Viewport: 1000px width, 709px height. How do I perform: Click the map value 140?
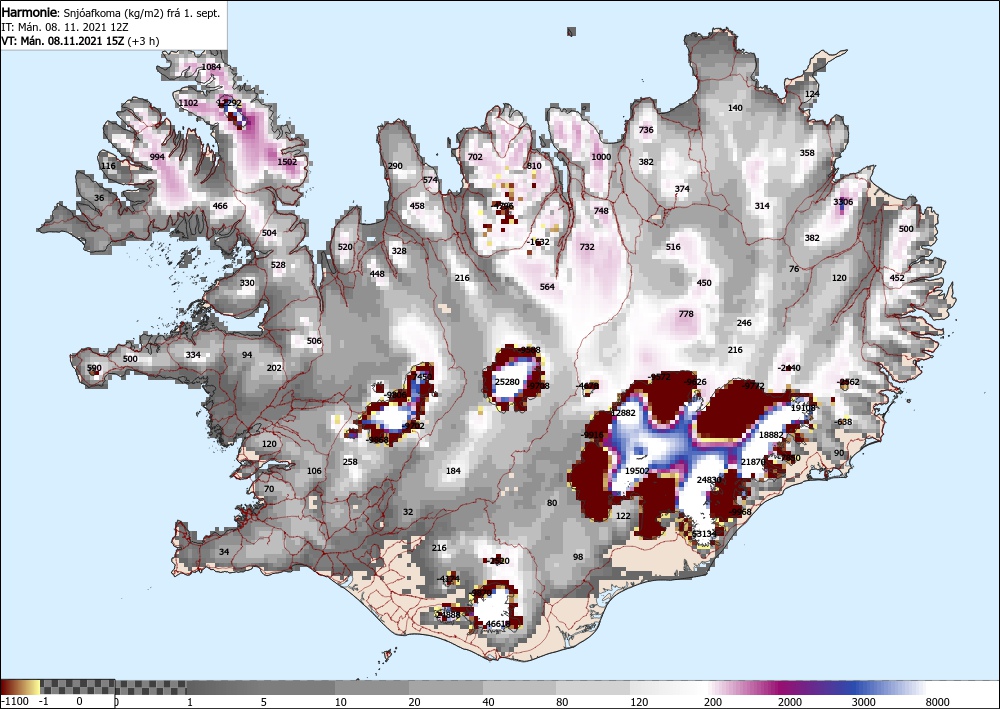(x=735, y=108)
